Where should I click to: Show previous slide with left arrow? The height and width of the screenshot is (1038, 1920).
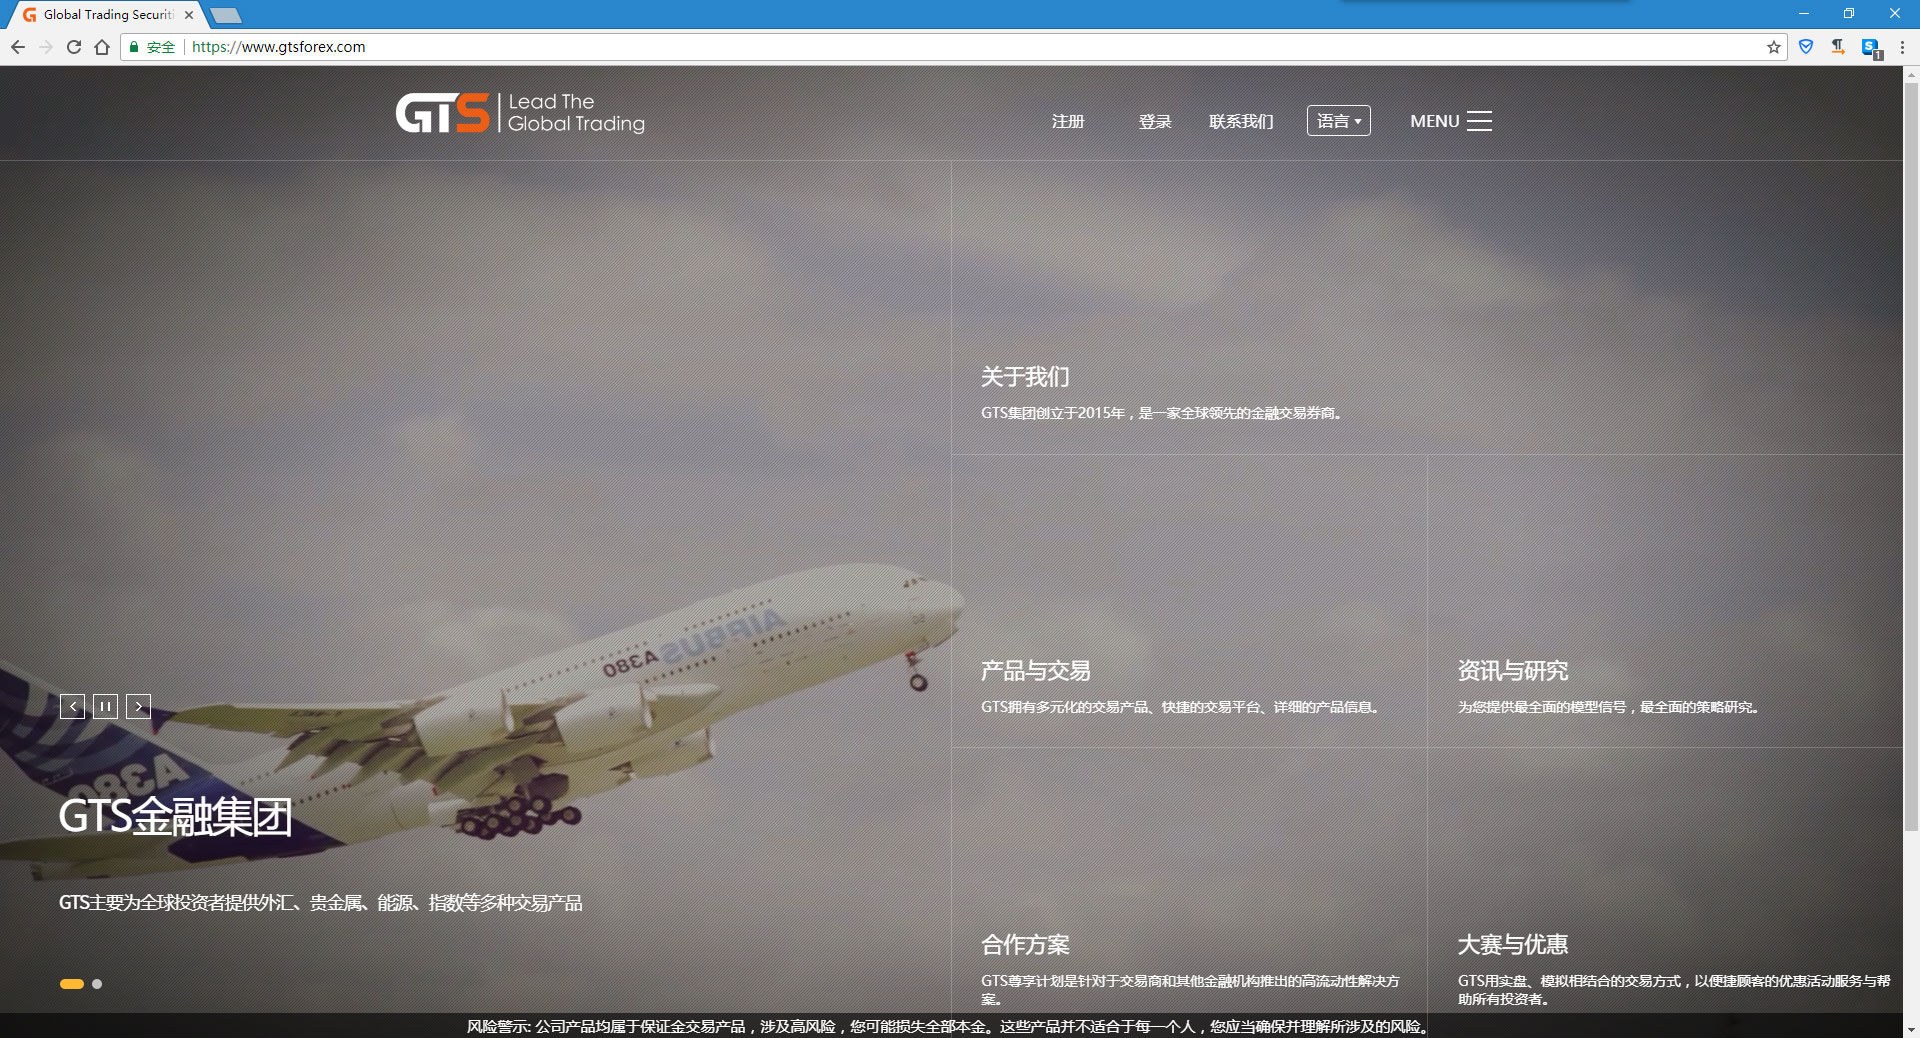pos(73,706)
